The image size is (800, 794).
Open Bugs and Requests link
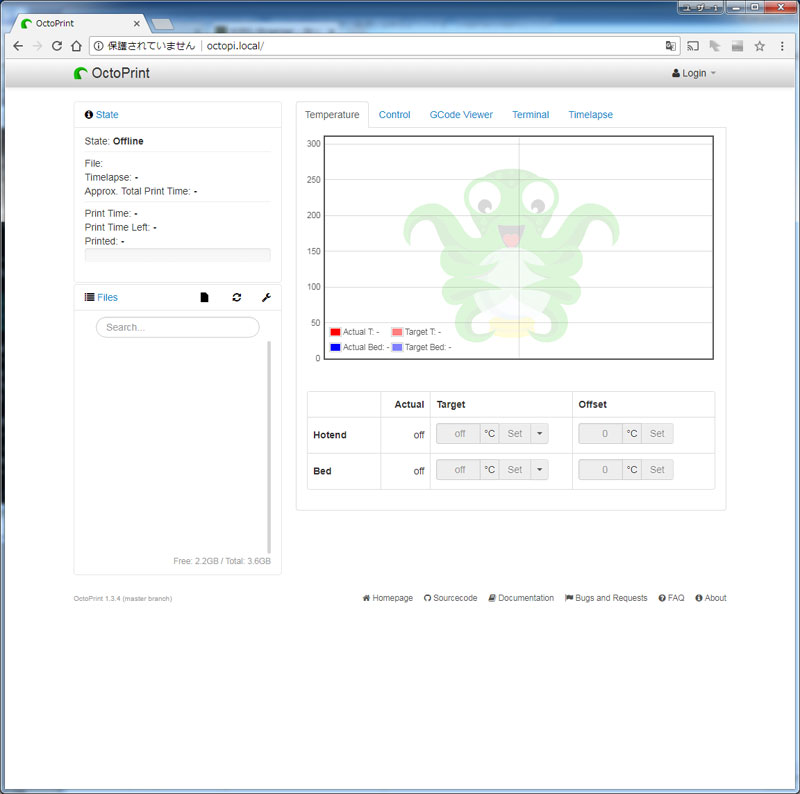[x=606, y=598]
